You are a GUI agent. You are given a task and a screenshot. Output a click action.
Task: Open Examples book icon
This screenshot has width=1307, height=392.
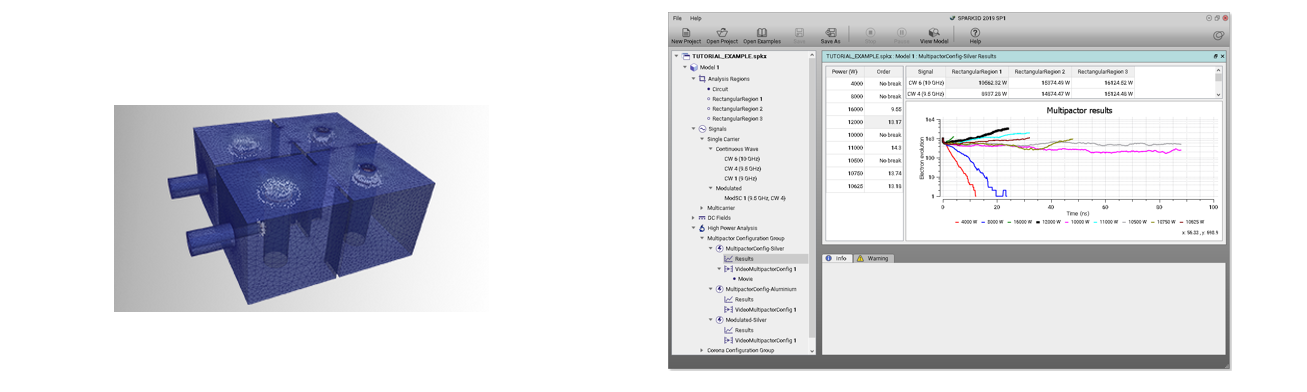point(762,32)
